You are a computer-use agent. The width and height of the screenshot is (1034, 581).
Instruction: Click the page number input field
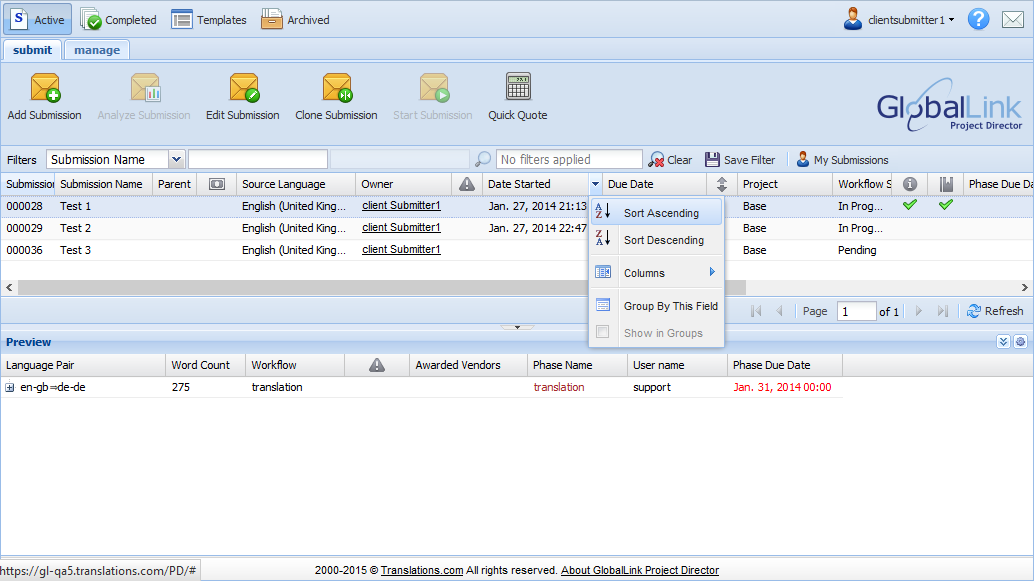pos(856,311)
